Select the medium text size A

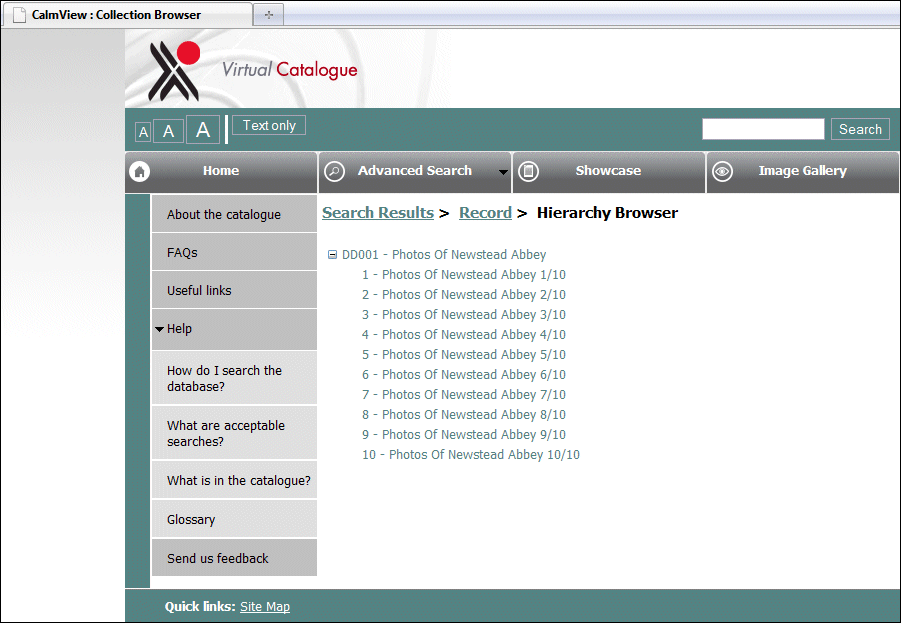pyautogui.click(x=168, y=130)
